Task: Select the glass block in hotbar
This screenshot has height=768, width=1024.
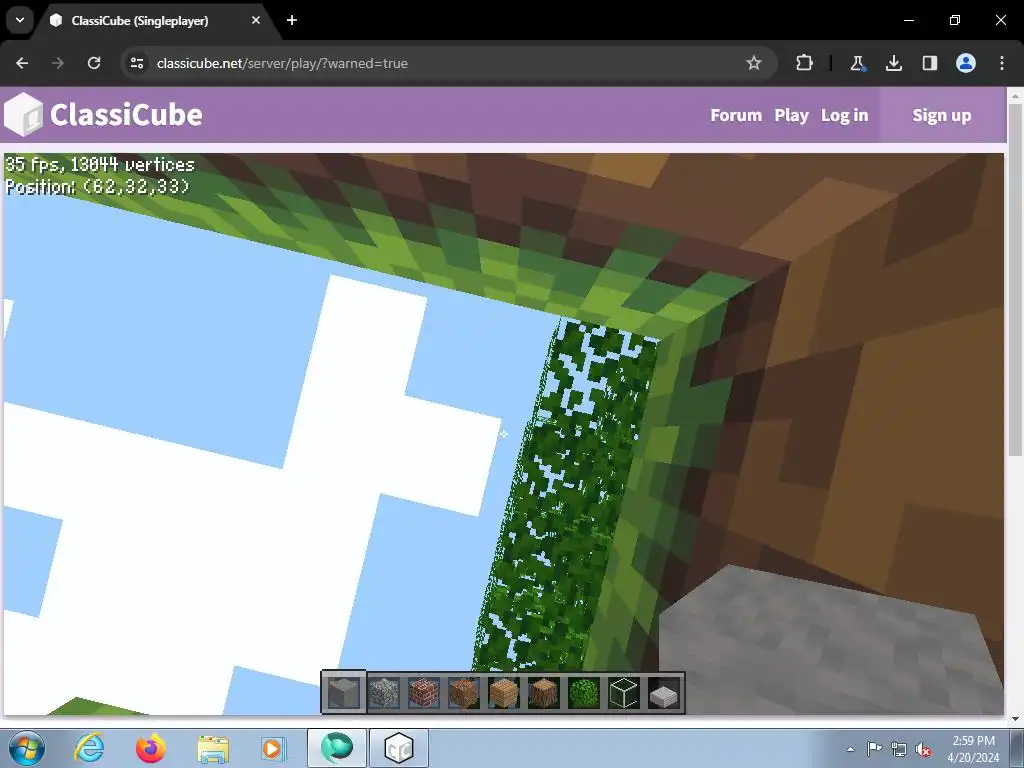Action: pos(624,692)
